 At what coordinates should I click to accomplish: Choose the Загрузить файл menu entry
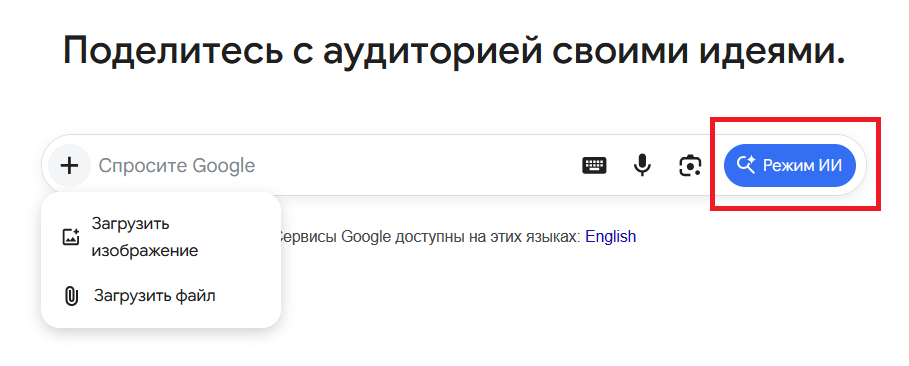pyautogui.click(x=161, y=296)
